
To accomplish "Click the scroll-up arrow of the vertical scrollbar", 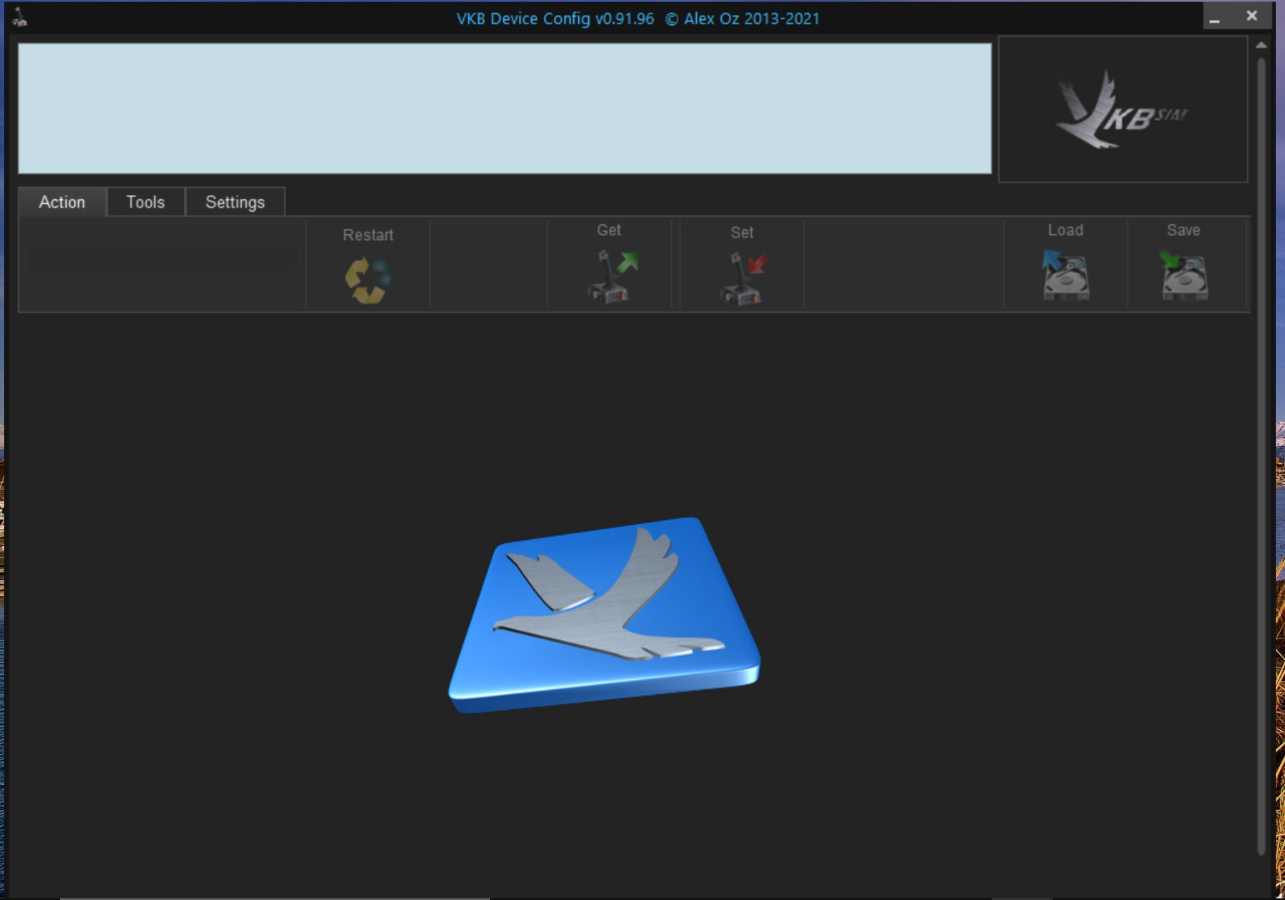I will pos(1261,45).
